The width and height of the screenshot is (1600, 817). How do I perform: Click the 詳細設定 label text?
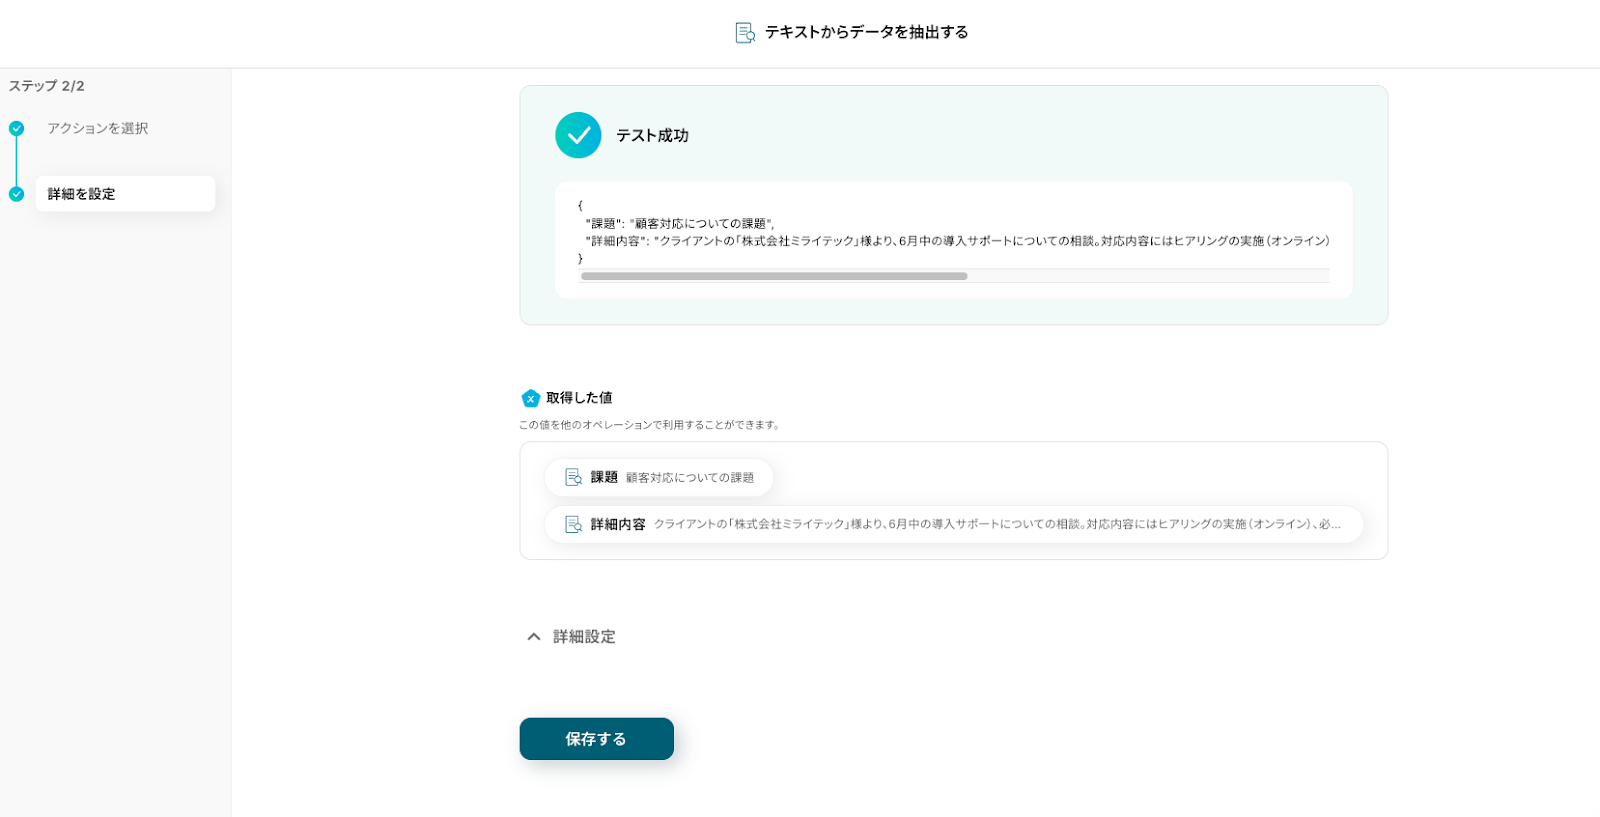click(x=584, y=637)
